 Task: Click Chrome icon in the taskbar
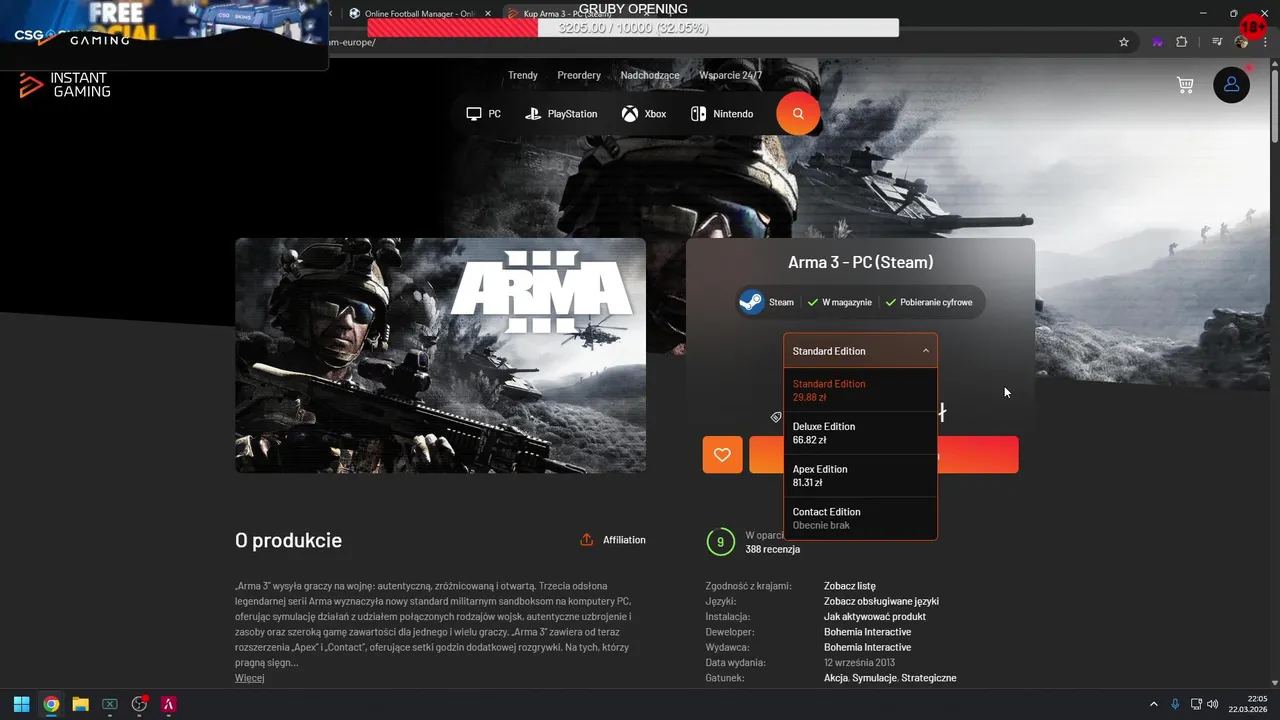(51, 704)
